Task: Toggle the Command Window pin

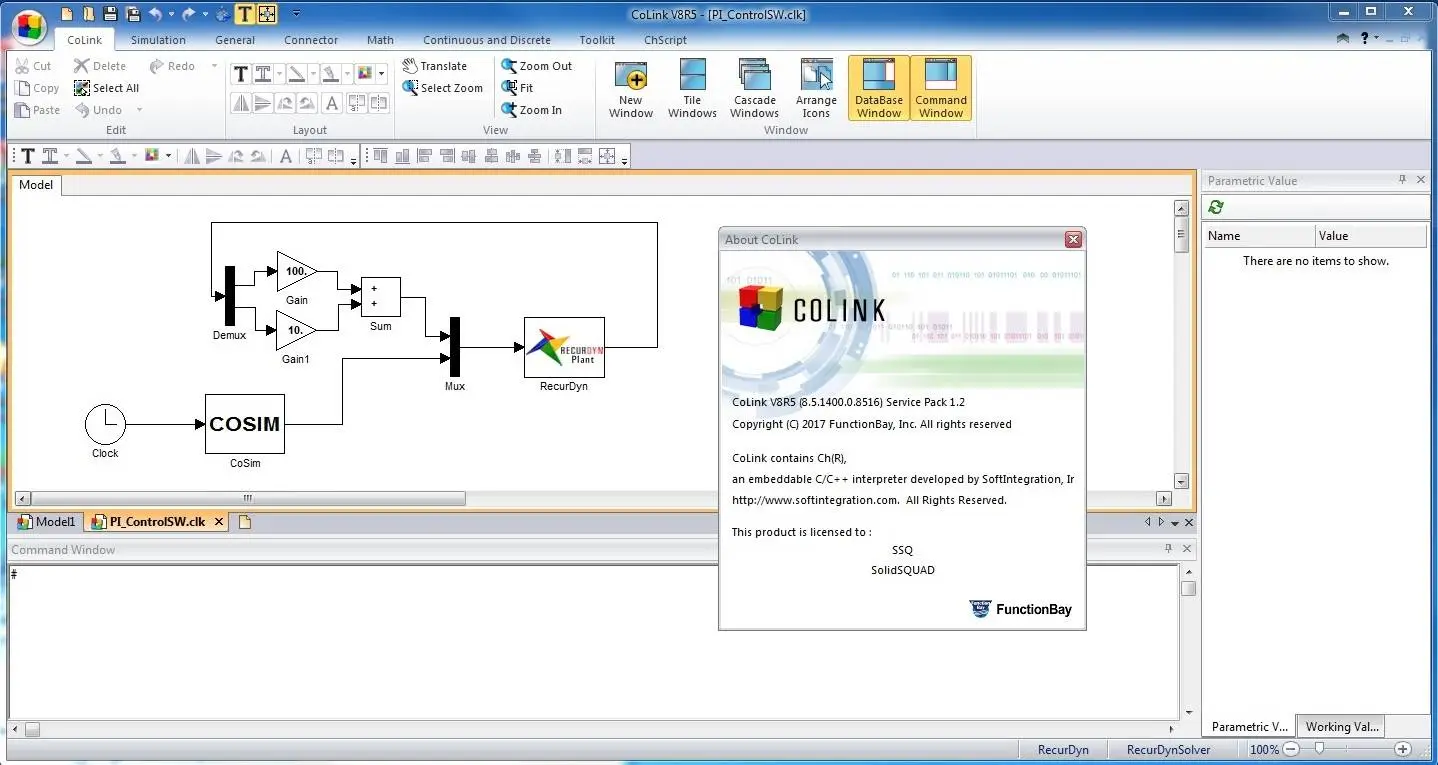Action: [x=1168, y=549]
